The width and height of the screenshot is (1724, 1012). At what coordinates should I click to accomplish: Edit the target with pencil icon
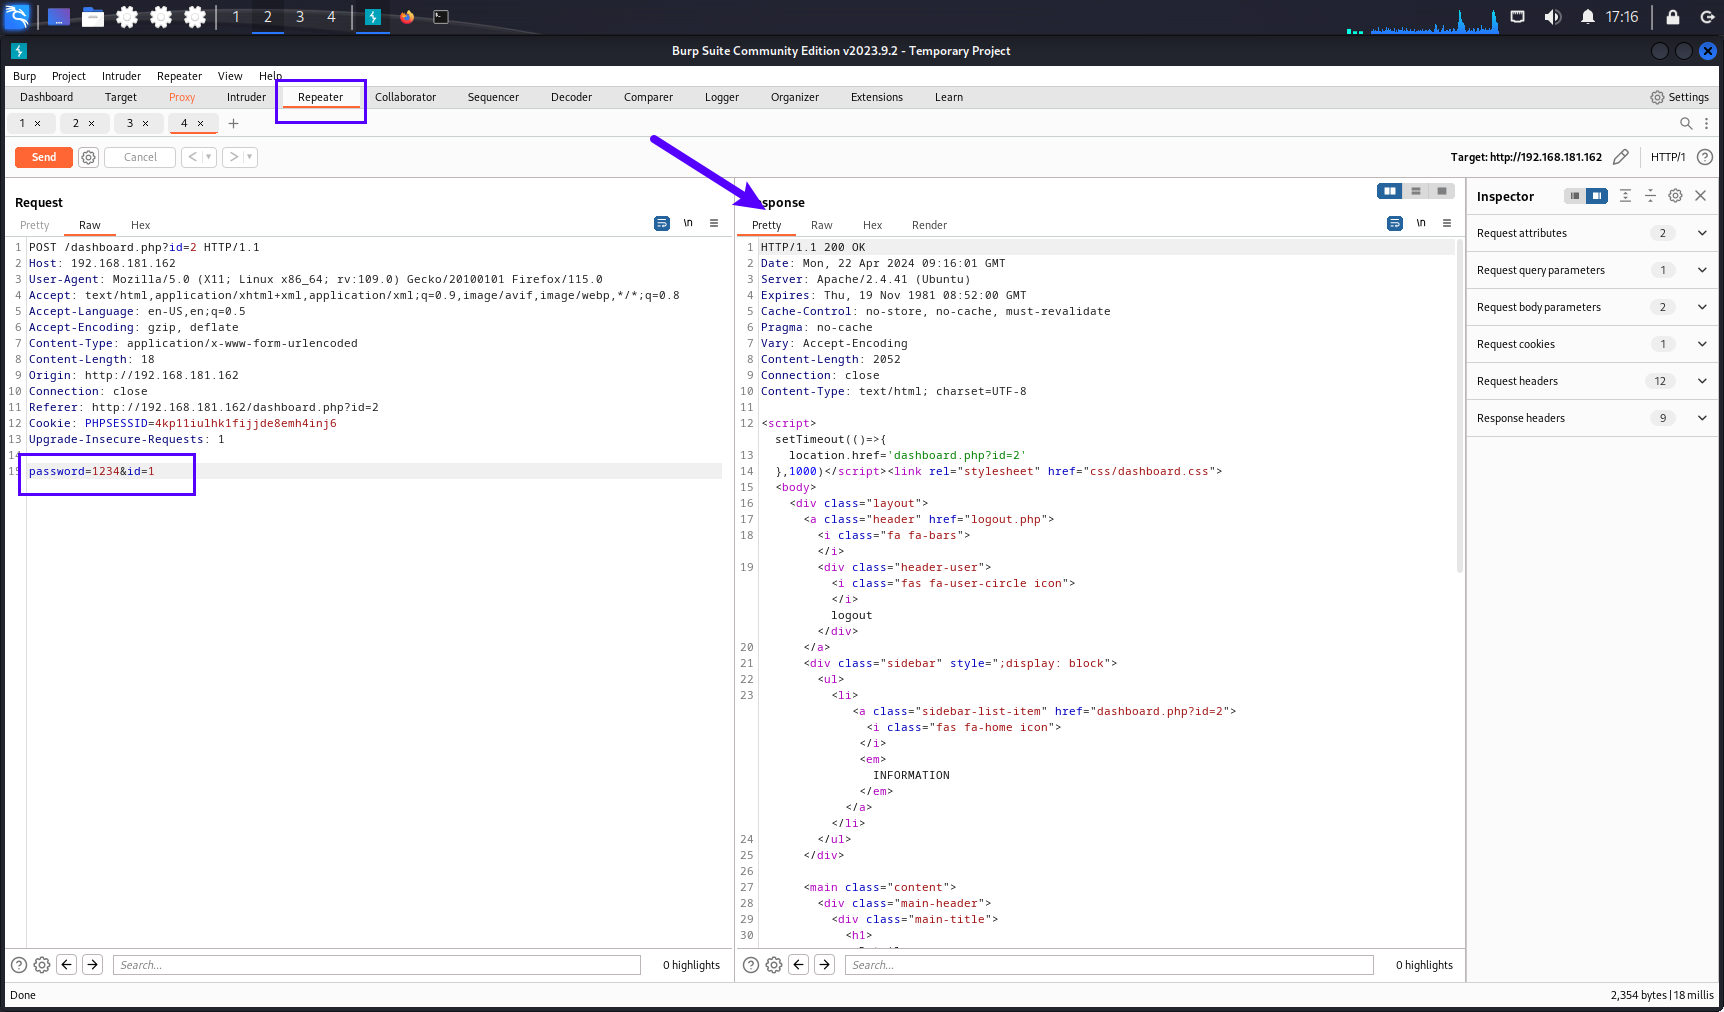[x=1621, y=157]
